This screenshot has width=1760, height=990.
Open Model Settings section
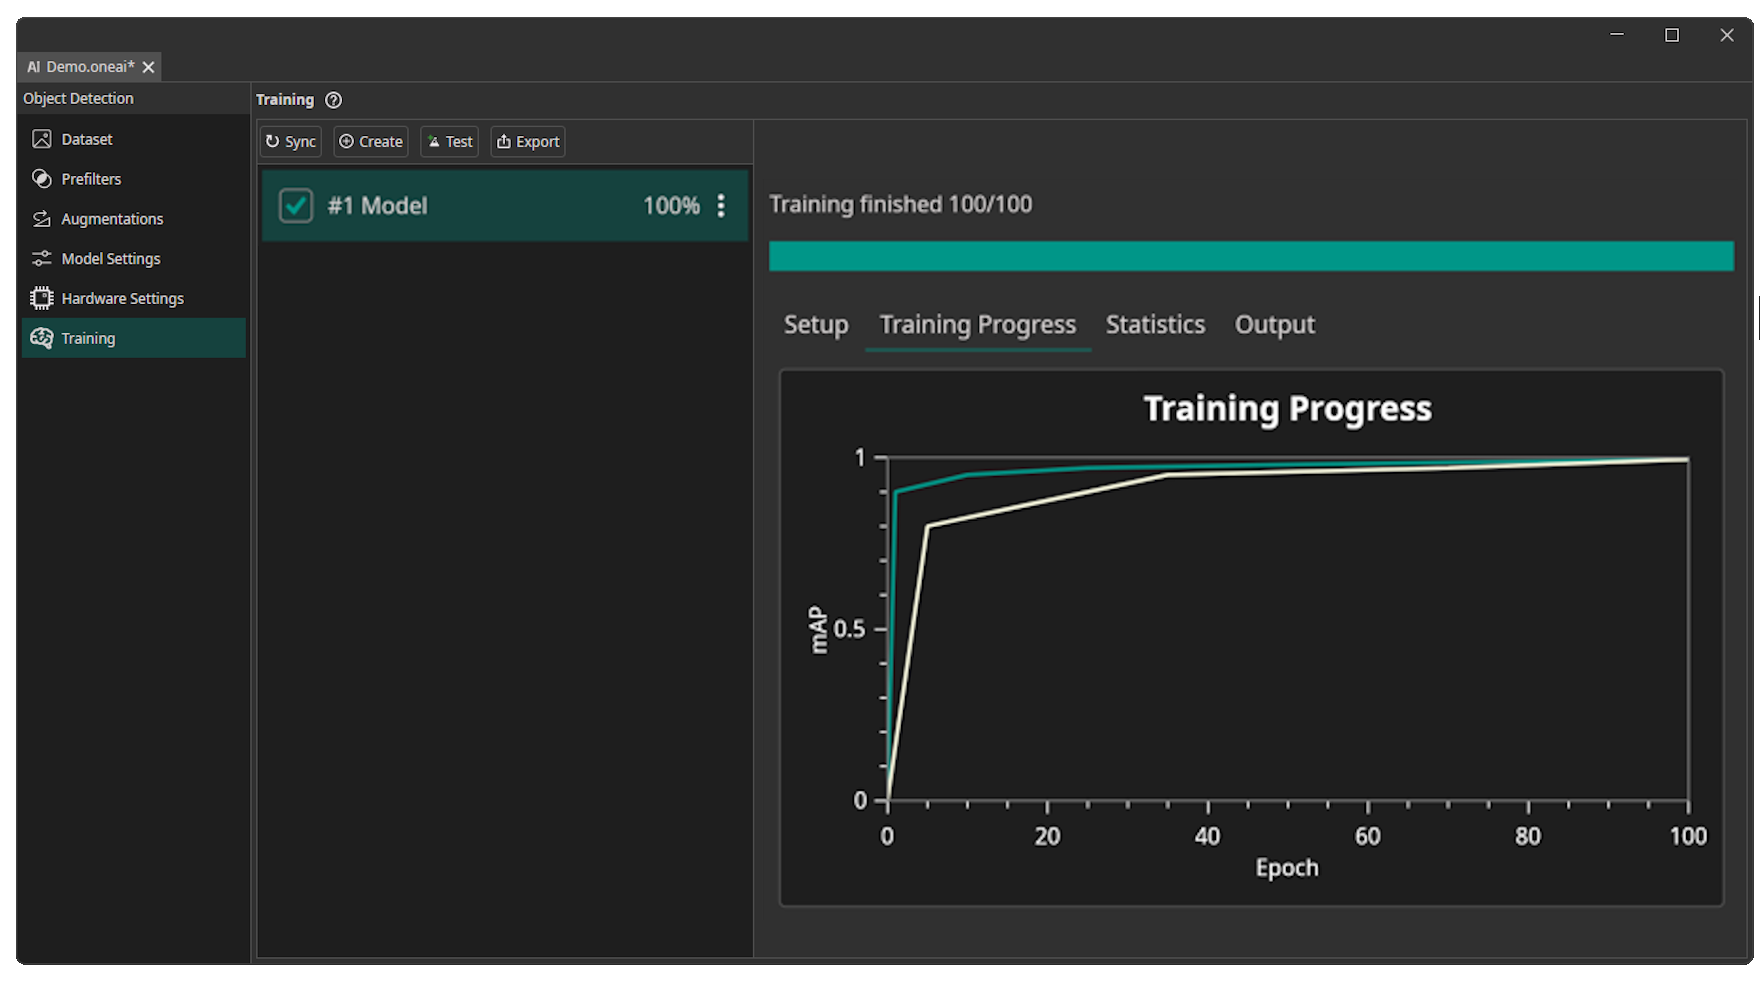point(133,258)
